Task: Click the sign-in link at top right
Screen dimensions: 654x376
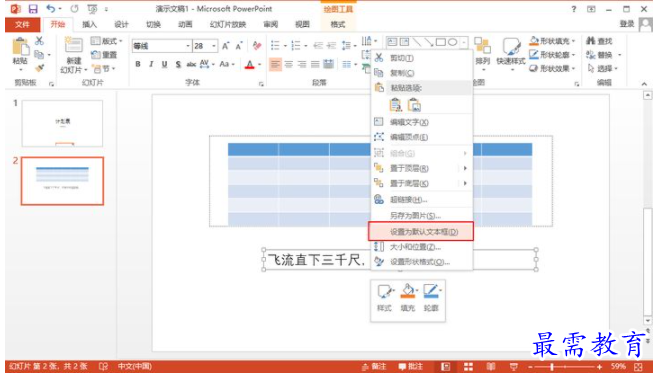Action: click(x=627, y=24)
